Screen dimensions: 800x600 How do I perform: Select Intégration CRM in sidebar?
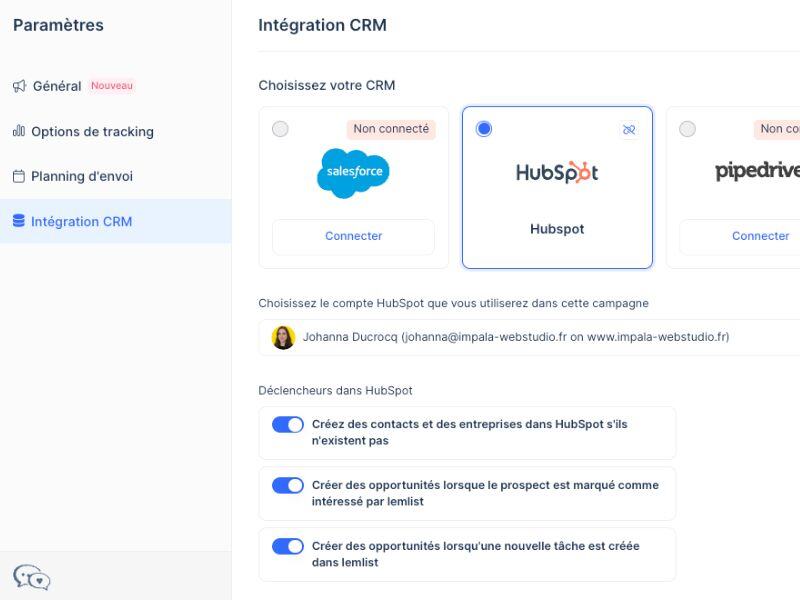115,221
